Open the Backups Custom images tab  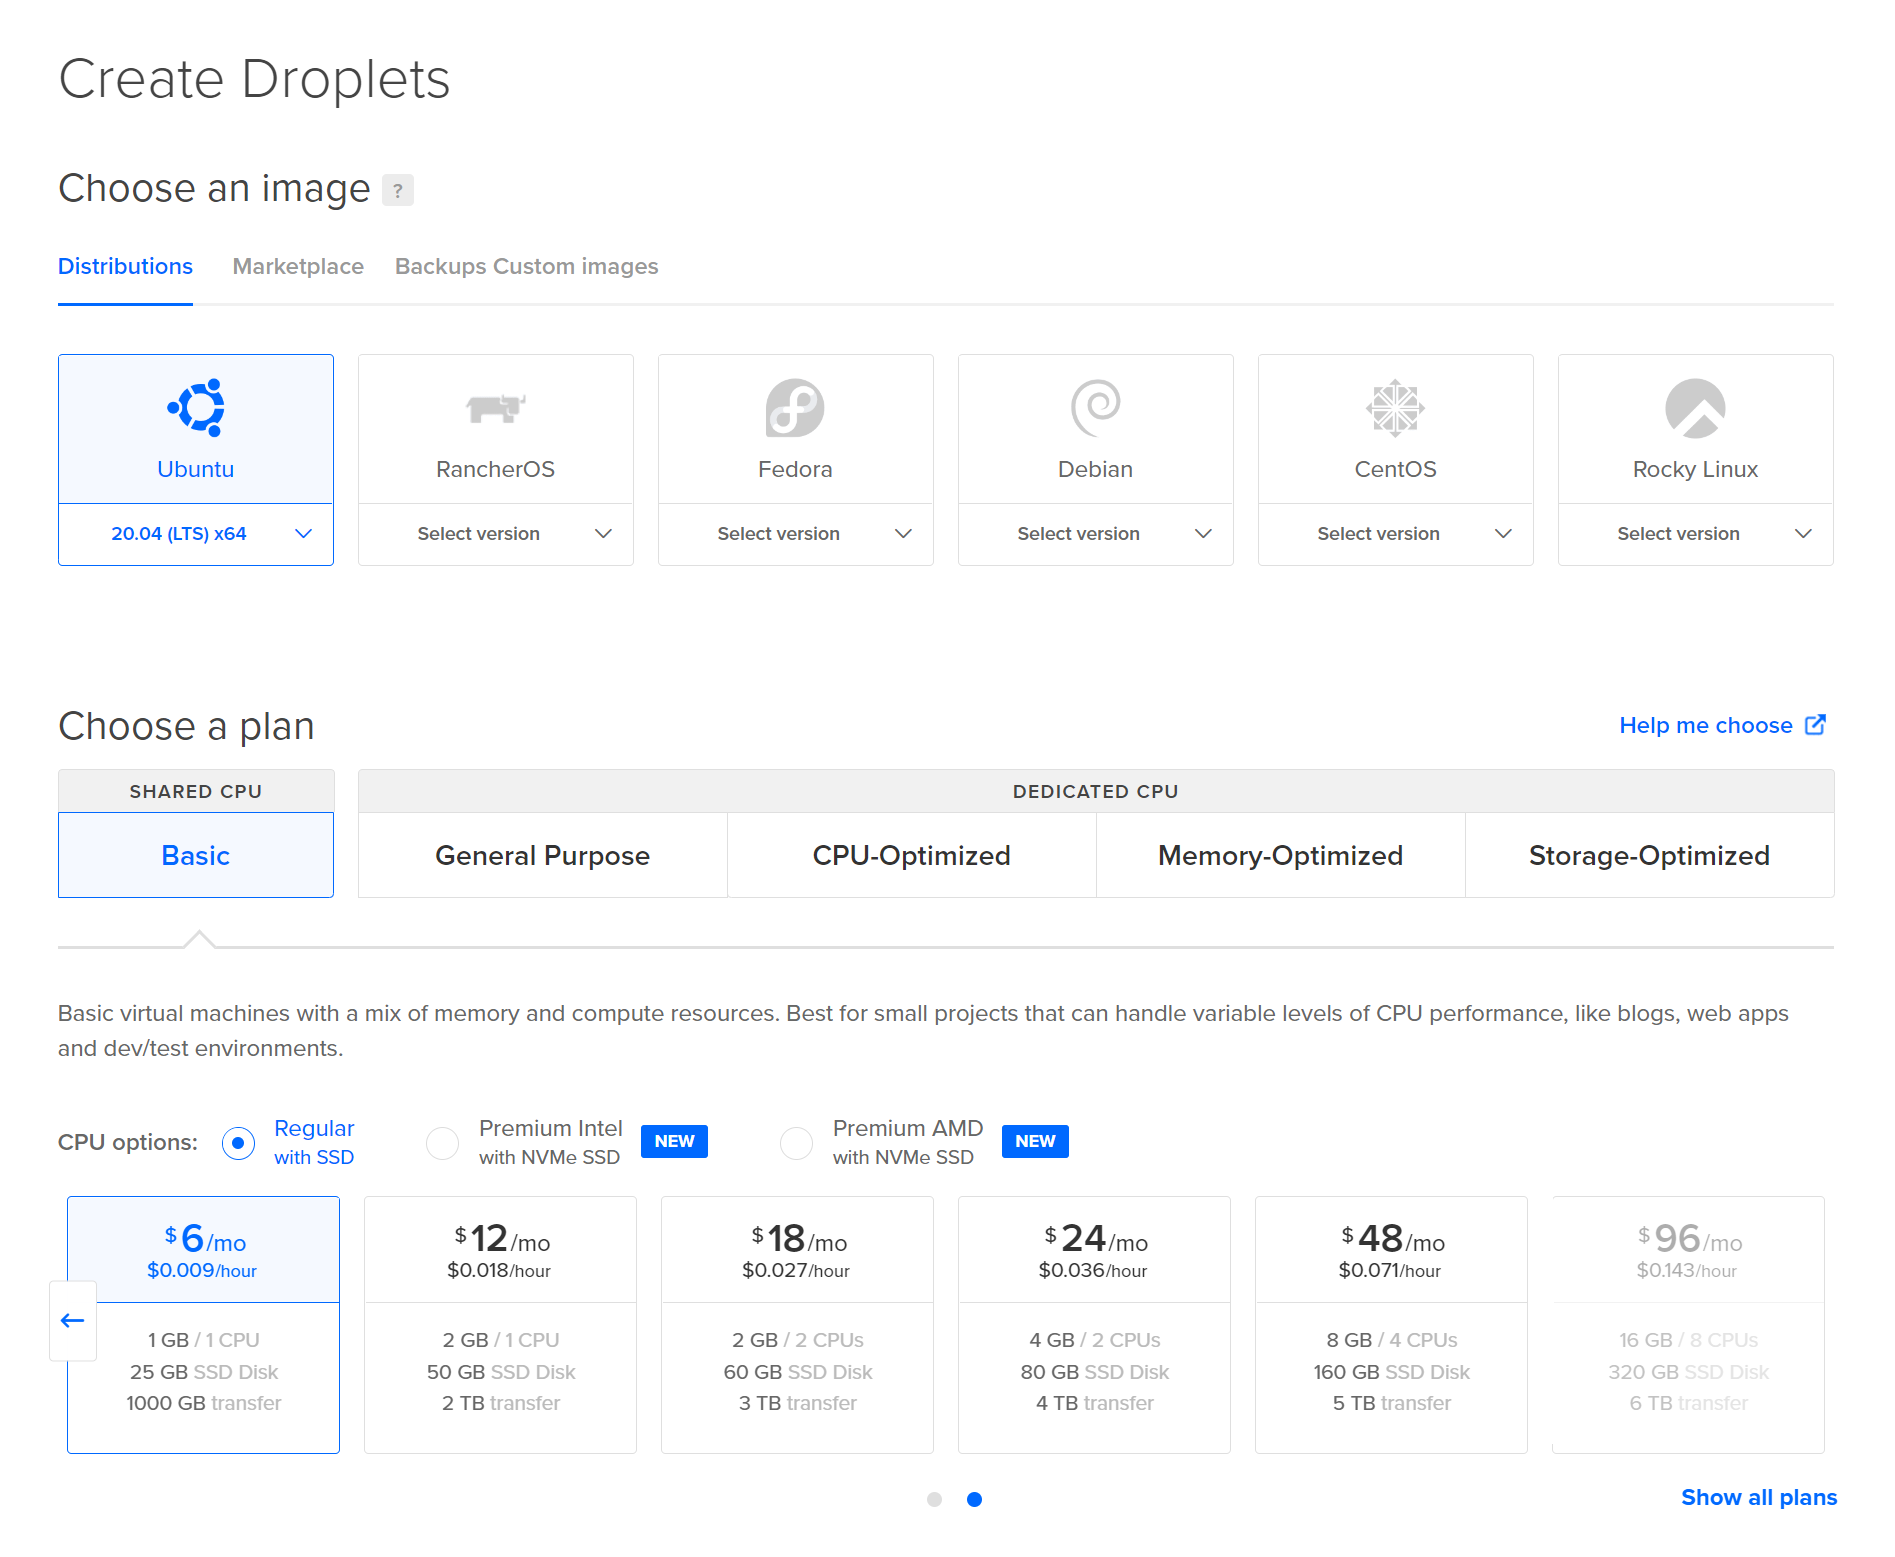pyautogui.click(x=527, y=267)
